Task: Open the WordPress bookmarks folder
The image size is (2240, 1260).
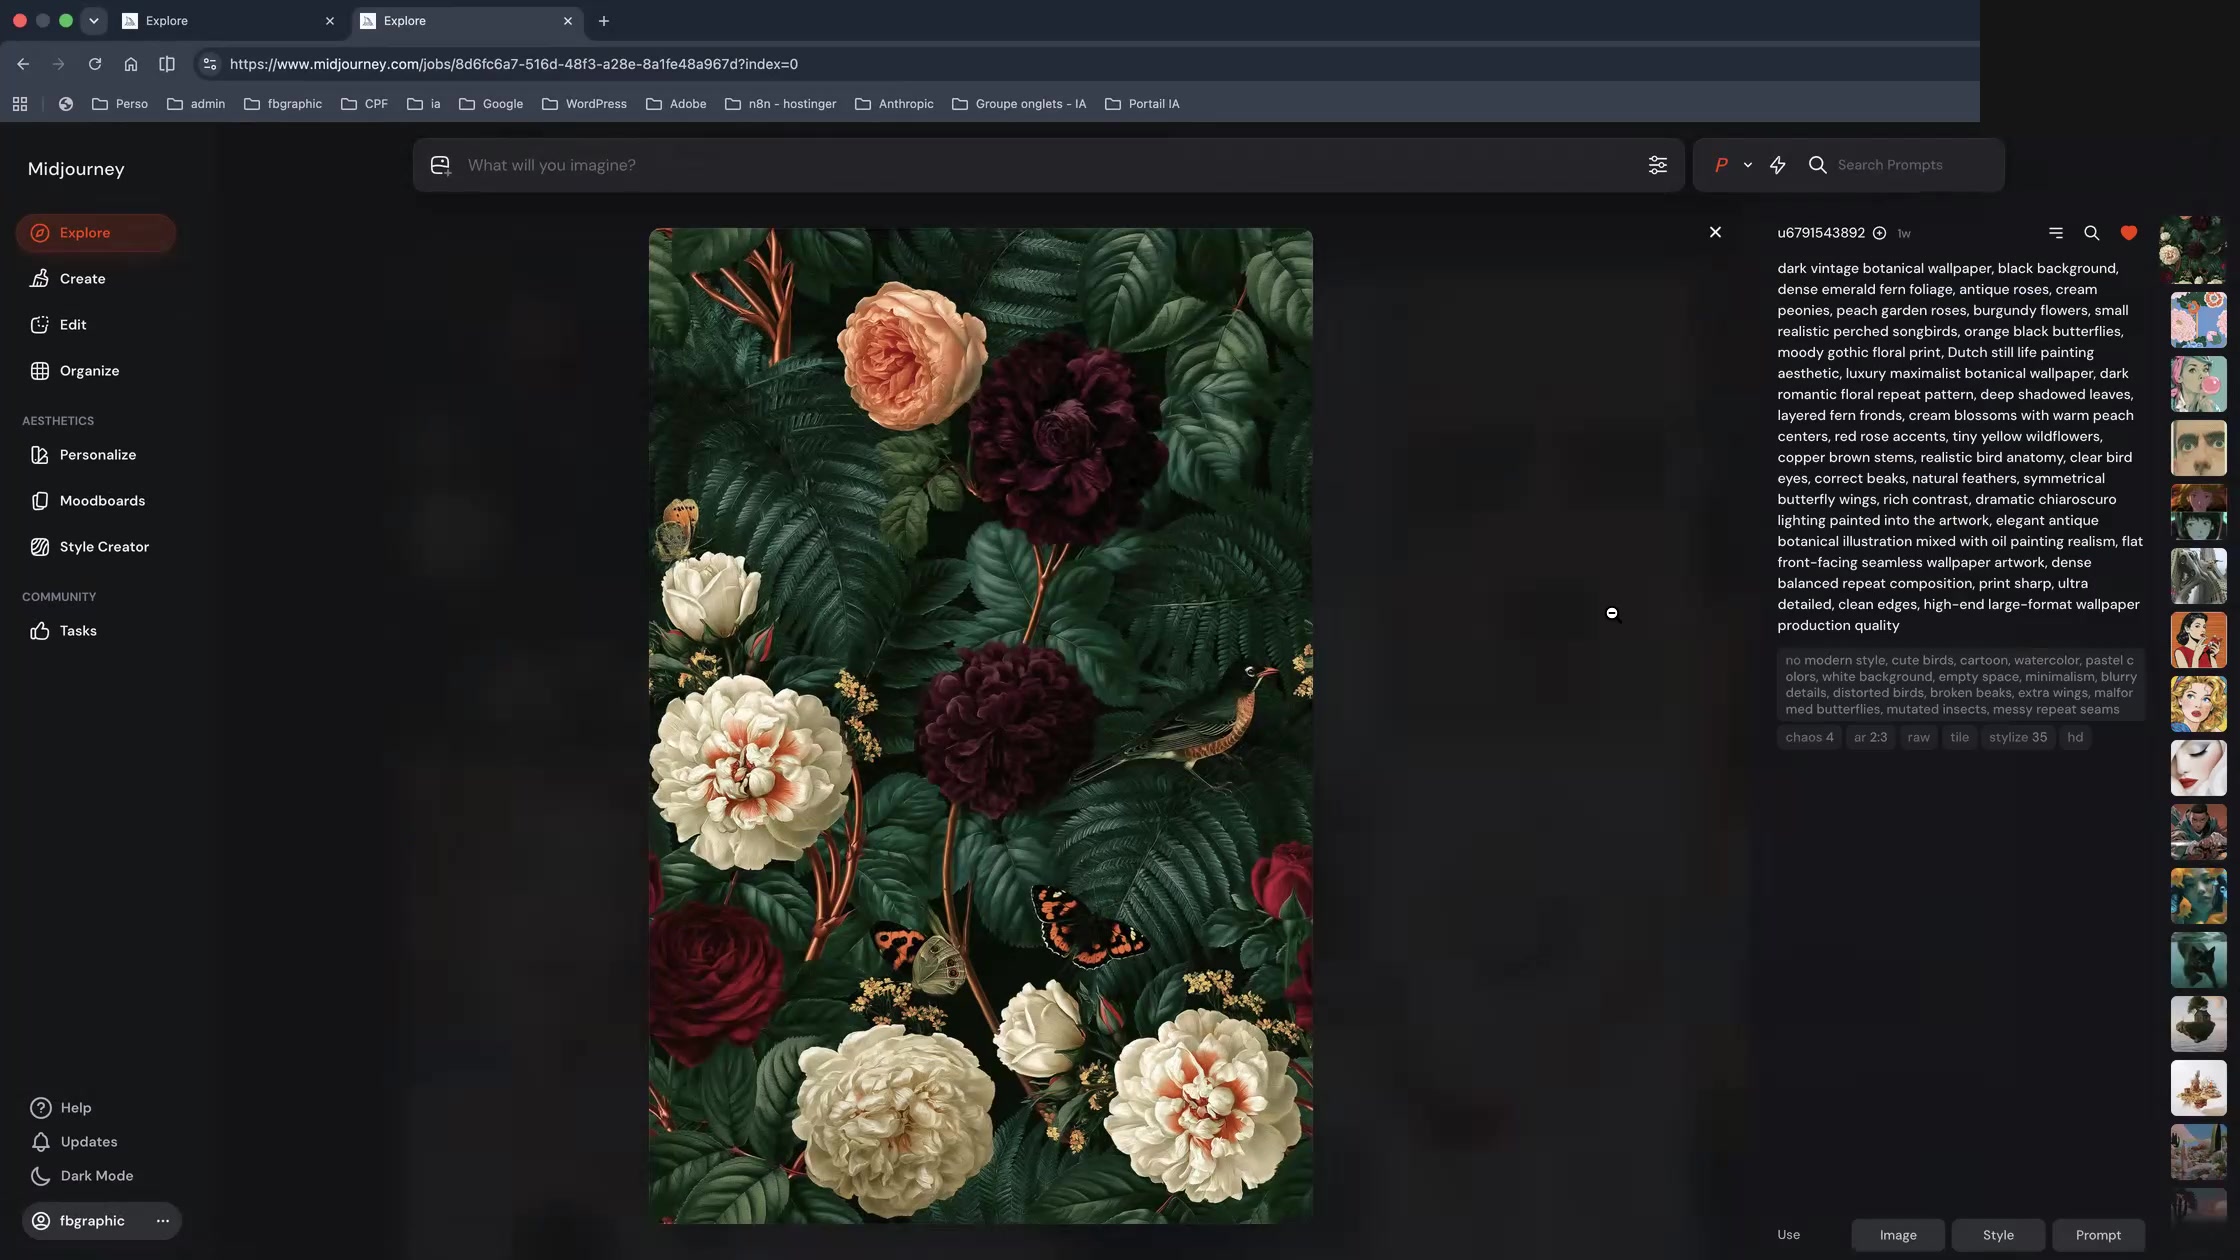Action: 584,104
